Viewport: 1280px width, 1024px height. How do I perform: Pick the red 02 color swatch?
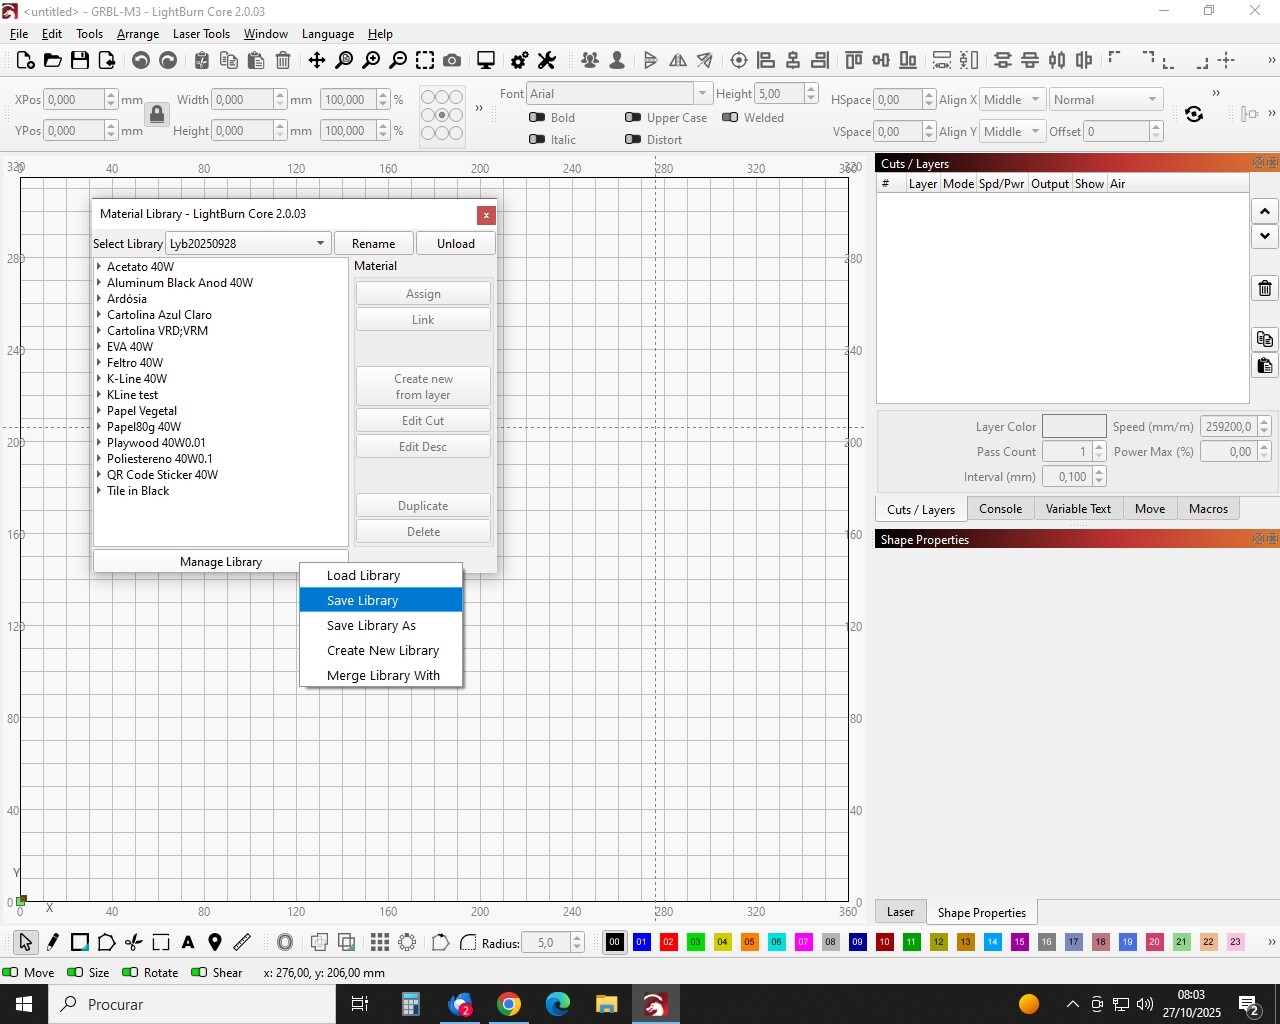669,942
